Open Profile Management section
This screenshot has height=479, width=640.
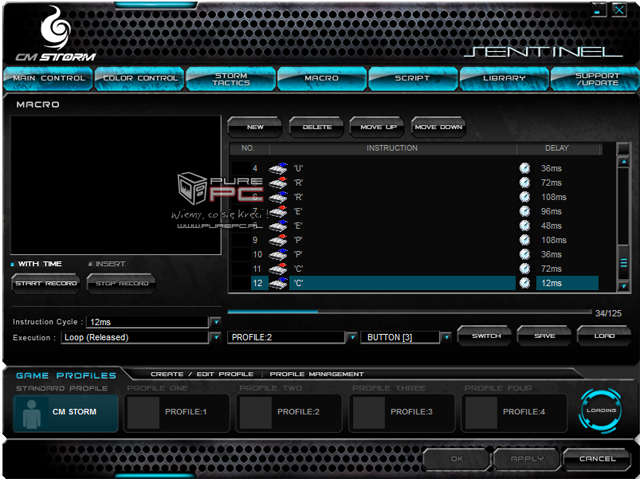(316, 374)
